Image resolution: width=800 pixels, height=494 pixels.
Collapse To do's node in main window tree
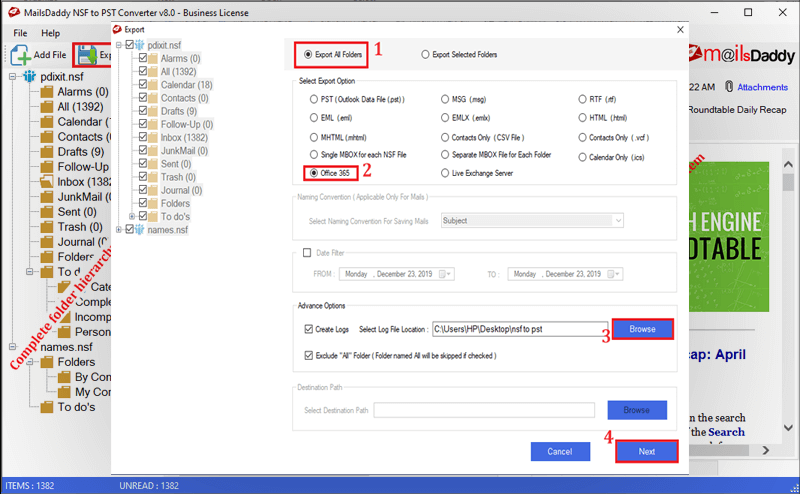[x=30, y=272]
